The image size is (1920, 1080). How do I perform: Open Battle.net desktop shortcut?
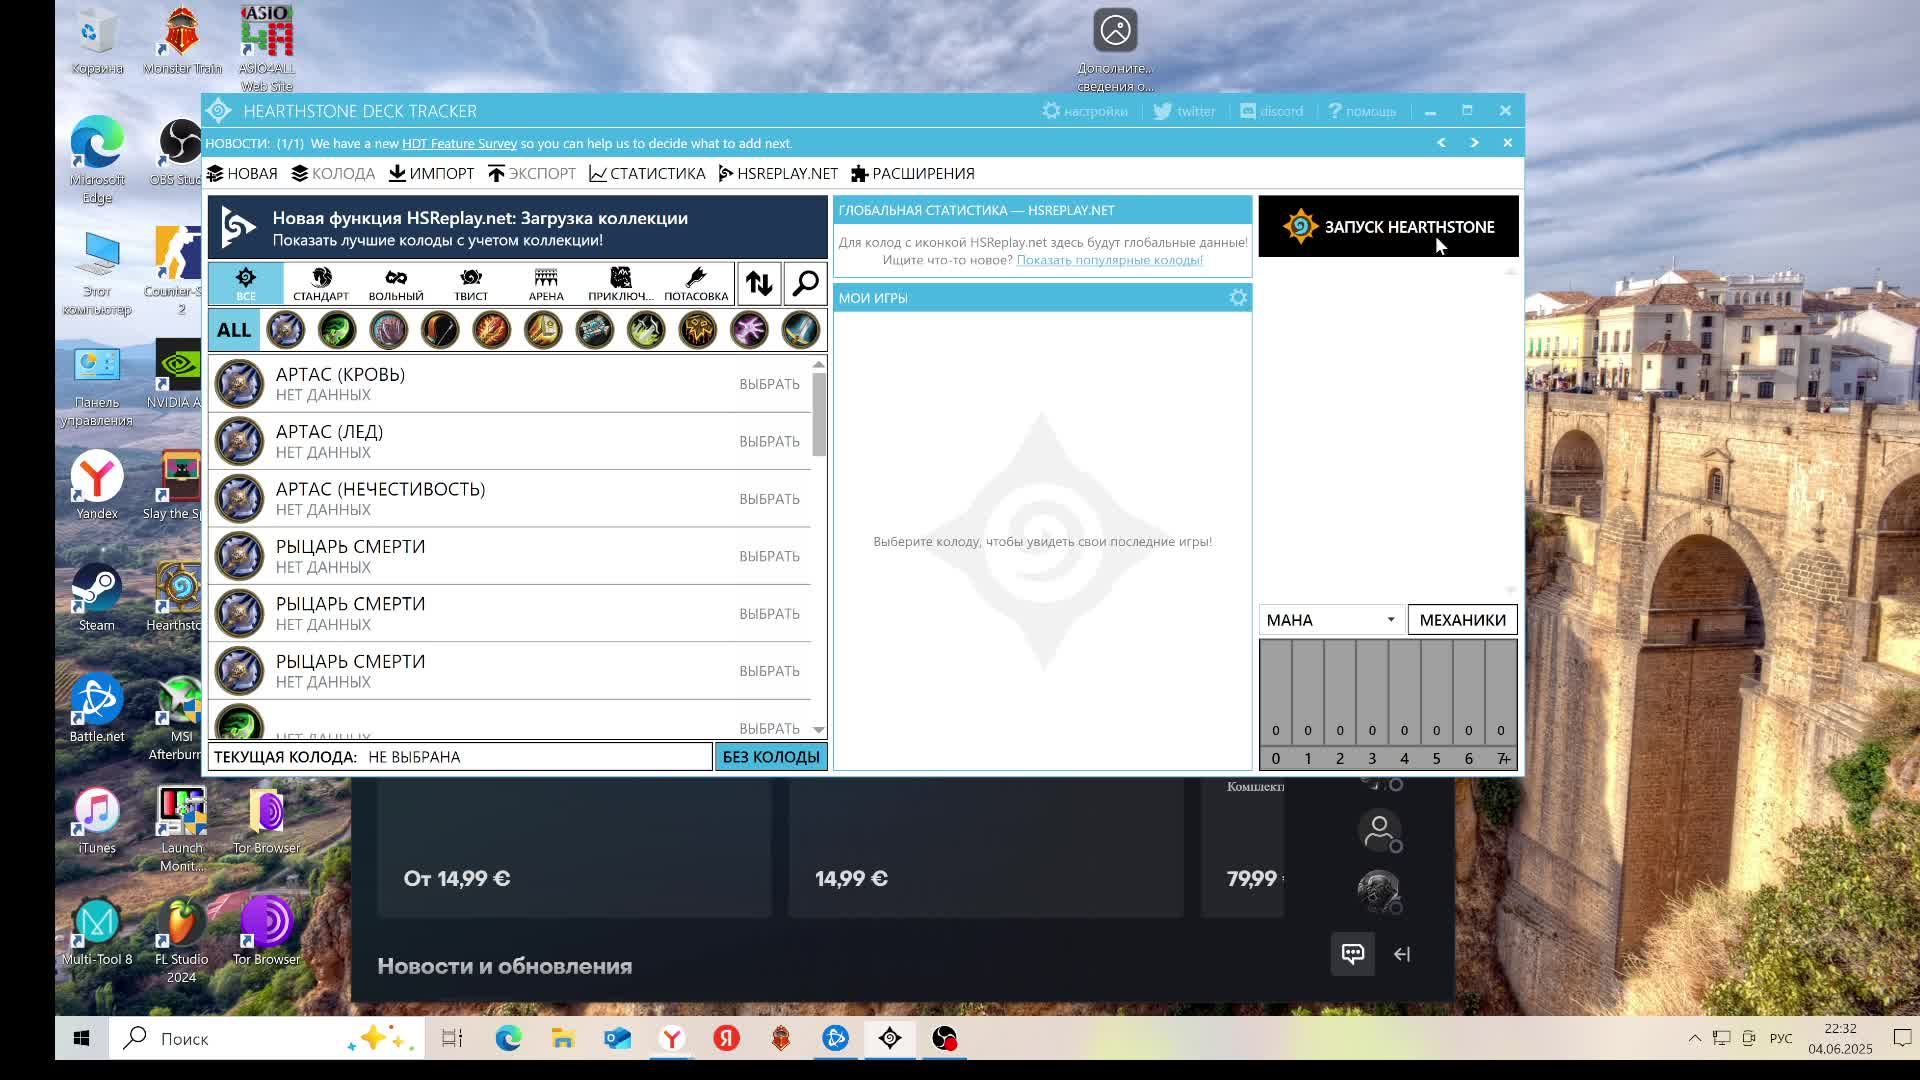pyautogui.click(x=97, y=709)
